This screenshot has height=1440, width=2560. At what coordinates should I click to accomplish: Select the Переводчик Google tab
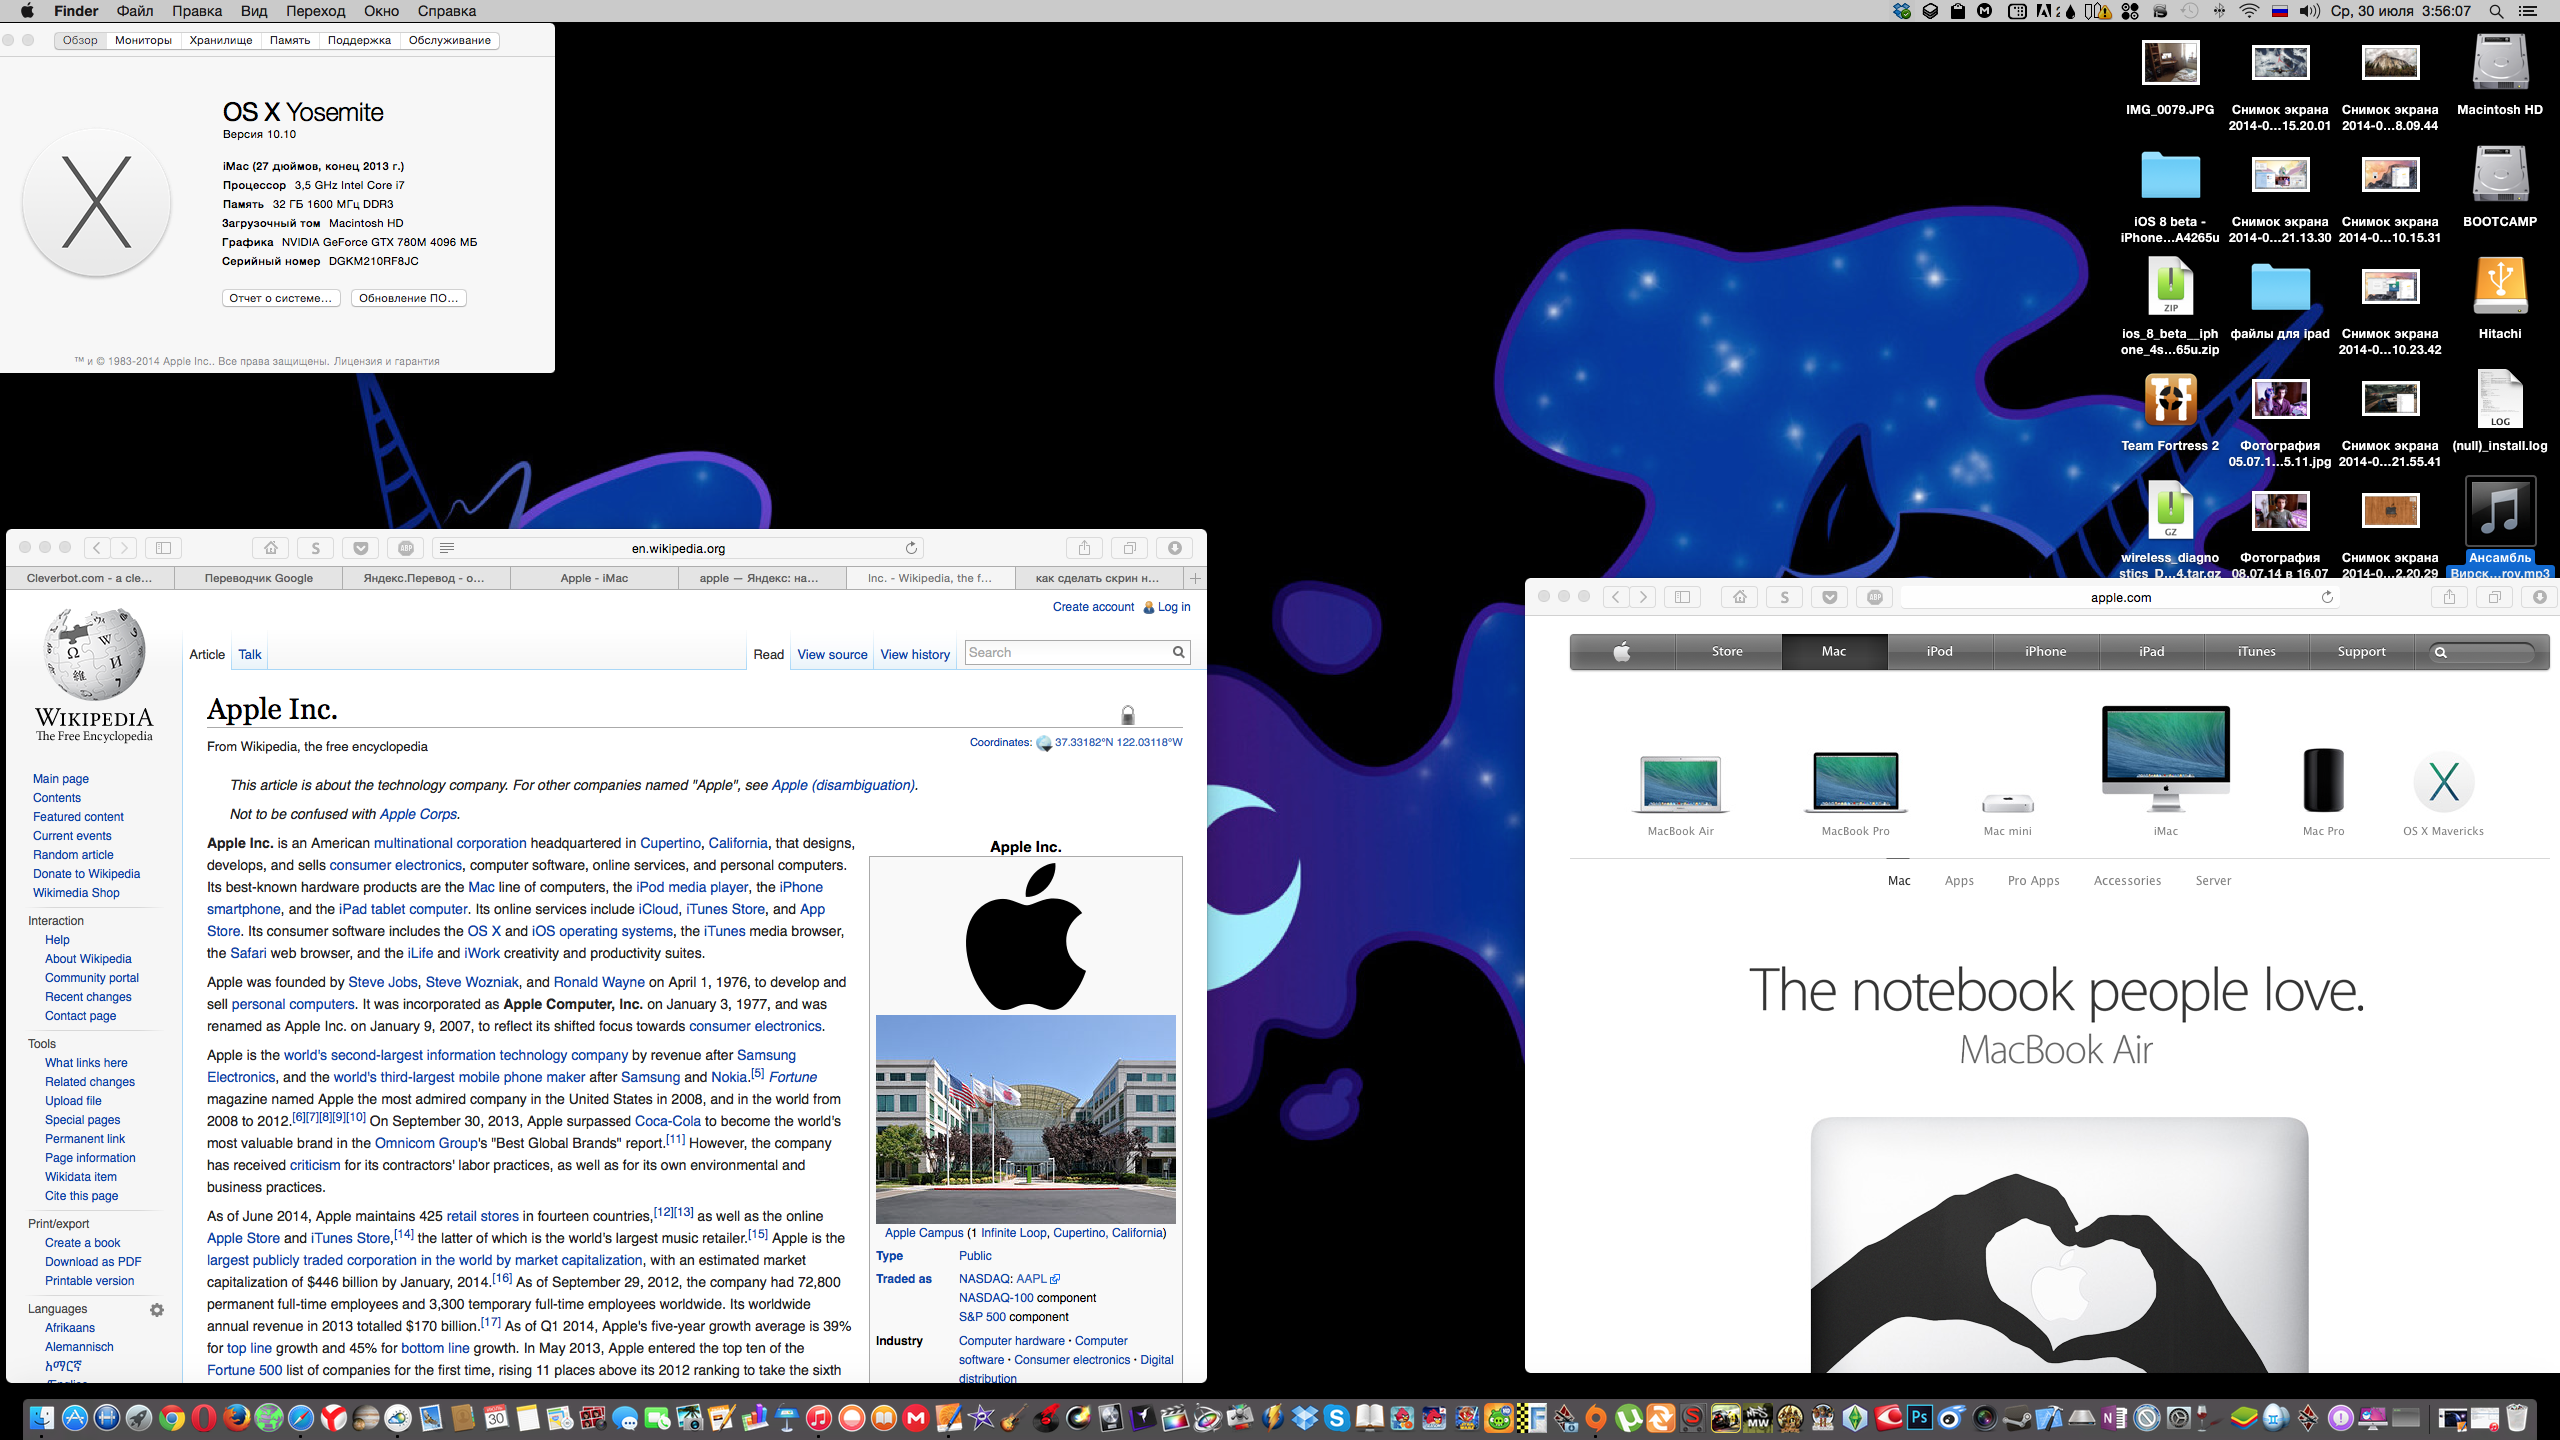click(259, 578)
